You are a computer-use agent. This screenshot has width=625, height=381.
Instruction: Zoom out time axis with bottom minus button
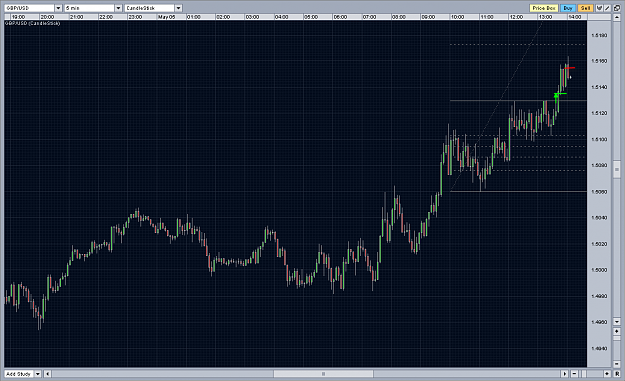tap(574, 374)
